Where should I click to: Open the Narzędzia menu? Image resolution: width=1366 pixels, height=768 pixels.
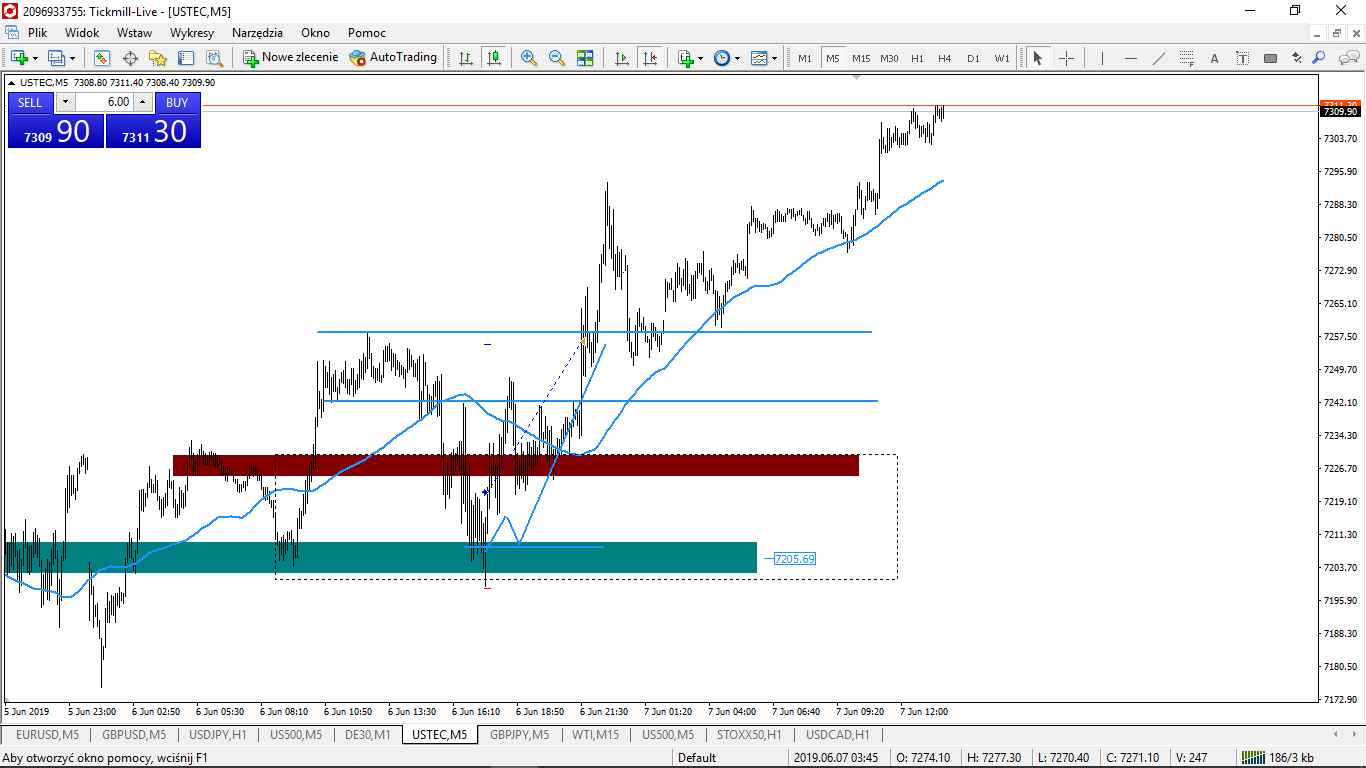tap(257, 33)
